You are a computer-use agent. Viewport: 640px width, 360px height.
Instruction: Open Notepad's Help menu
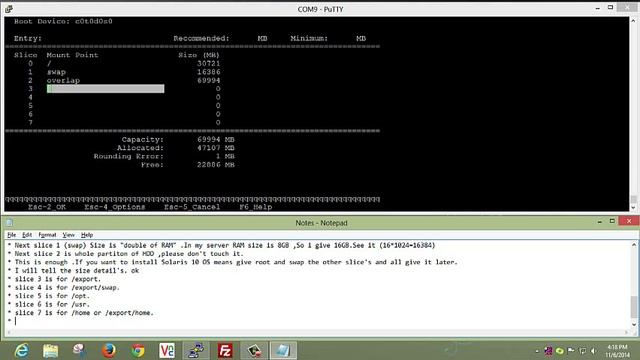(87, 235)
